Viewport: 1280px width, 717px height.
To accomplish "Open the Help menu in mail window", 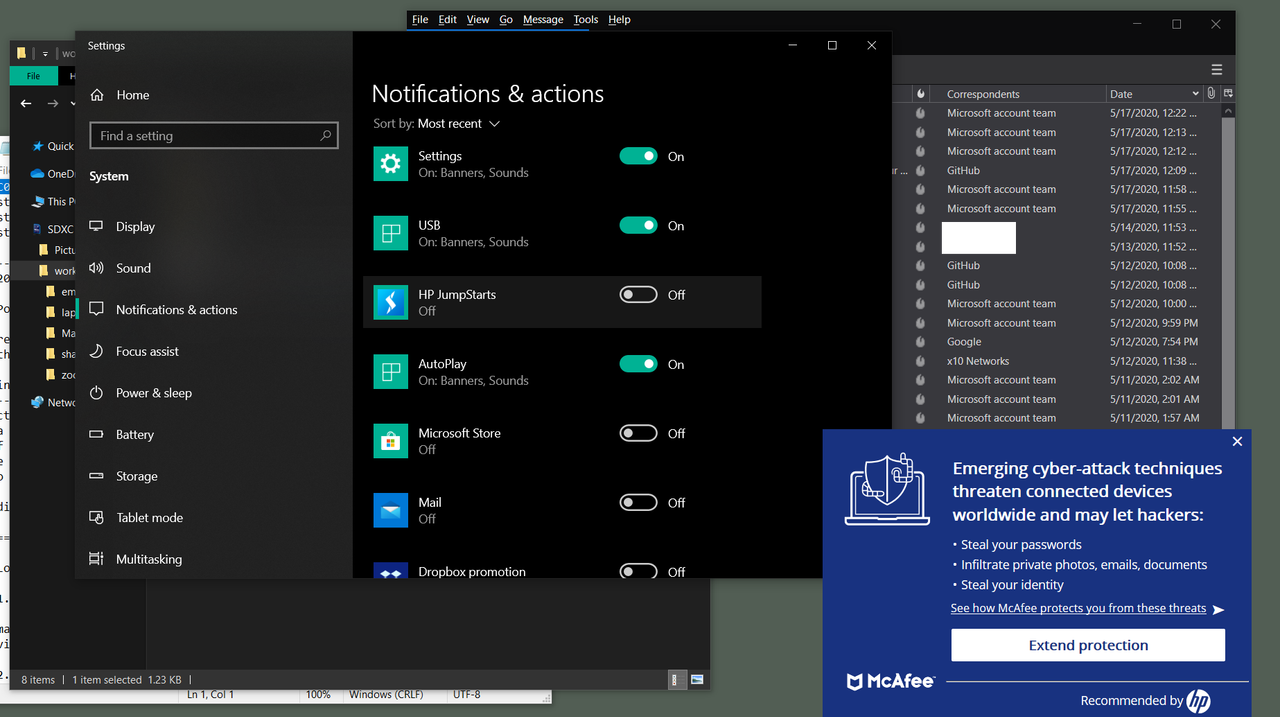I will click(x=619, y=19).
